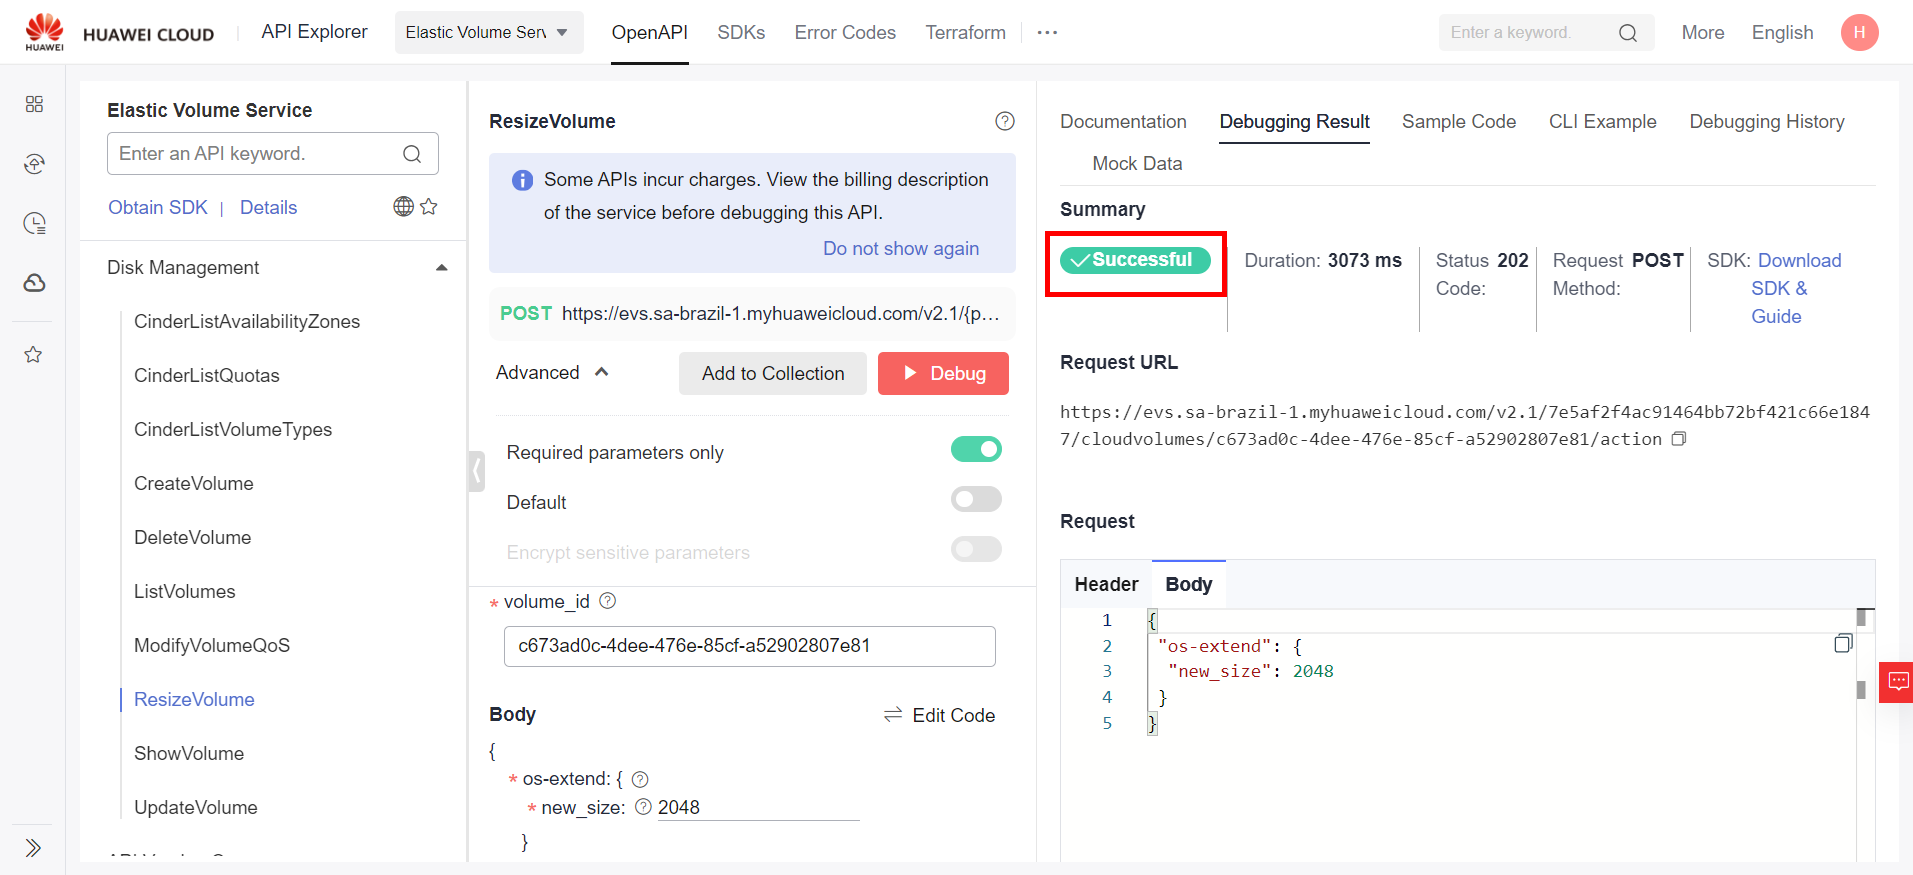Click the Do not show again link
The width and height of the screenshot is (1913, 875).
900,249
